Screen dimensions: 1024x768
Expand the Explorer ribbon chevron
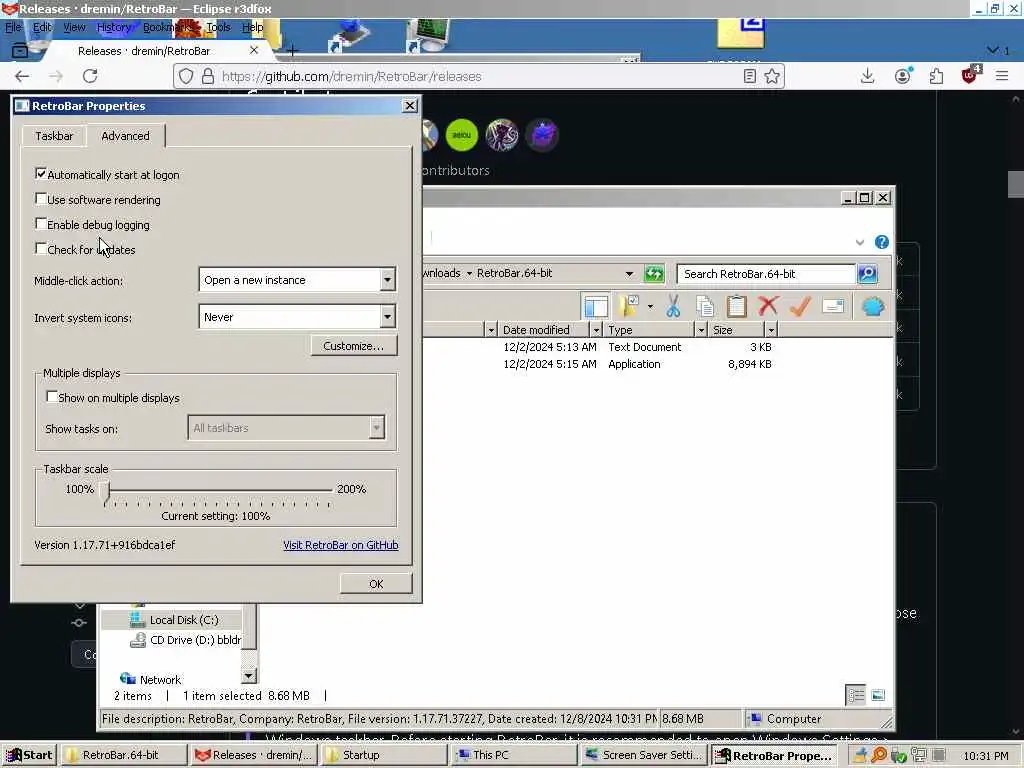pos(859,242)
